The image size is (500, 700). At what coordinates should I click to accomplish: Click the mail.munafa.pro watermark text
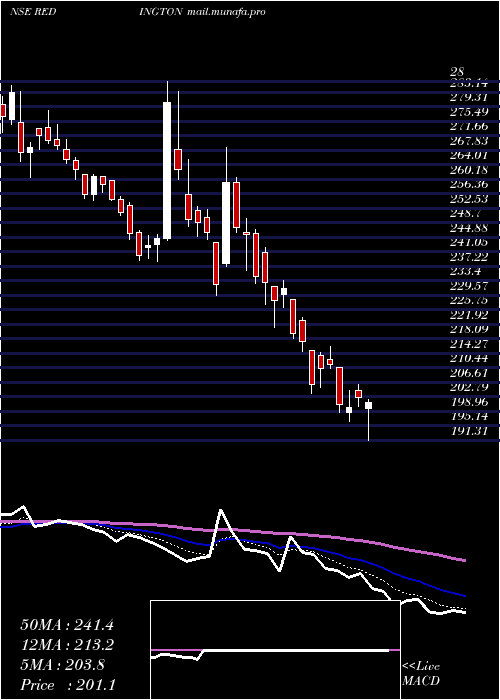pos(225,12)
